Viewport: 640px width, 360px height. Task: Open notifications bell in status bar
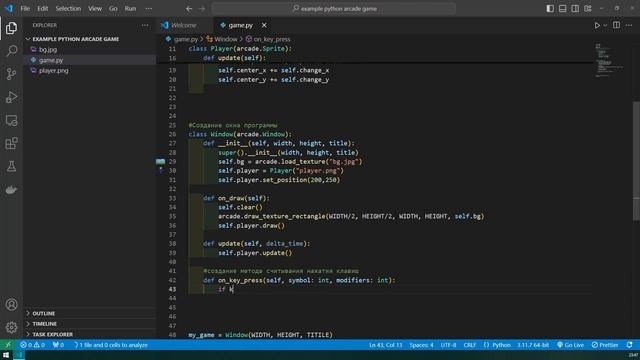pos(629,345)
